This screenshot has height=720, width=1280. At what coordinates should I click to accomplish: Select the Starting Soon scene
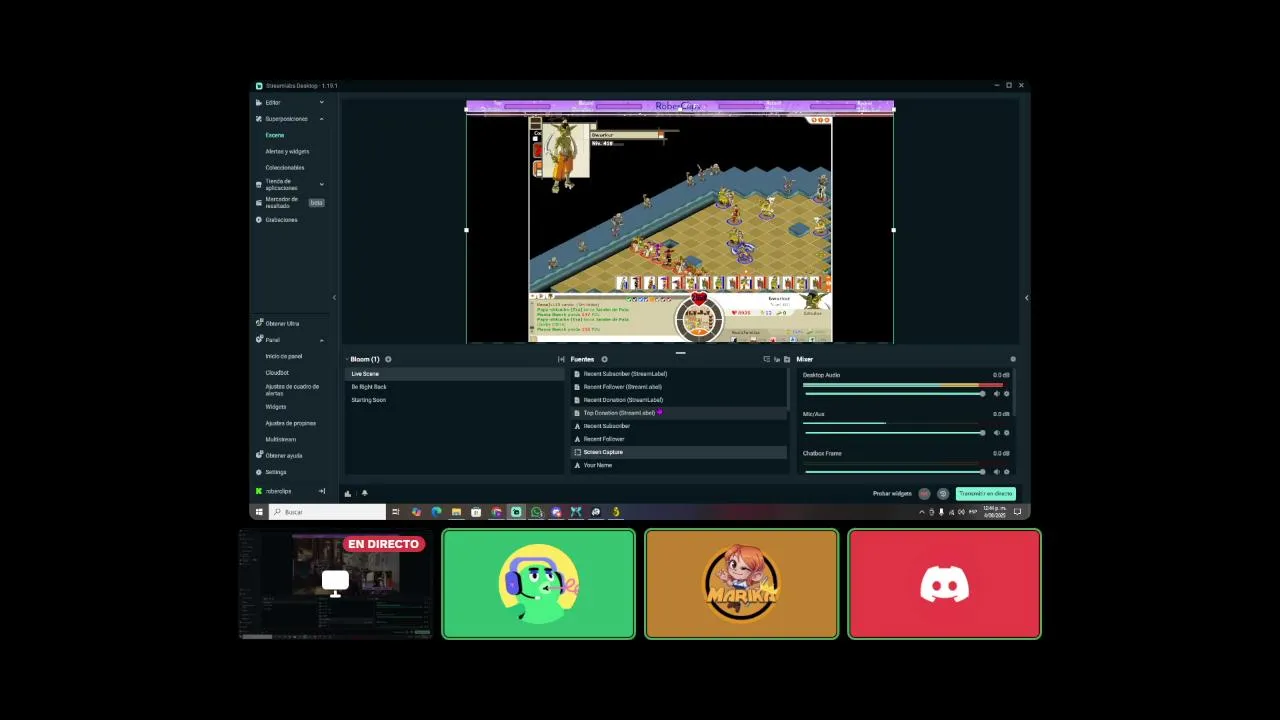(x=454, y=400)
